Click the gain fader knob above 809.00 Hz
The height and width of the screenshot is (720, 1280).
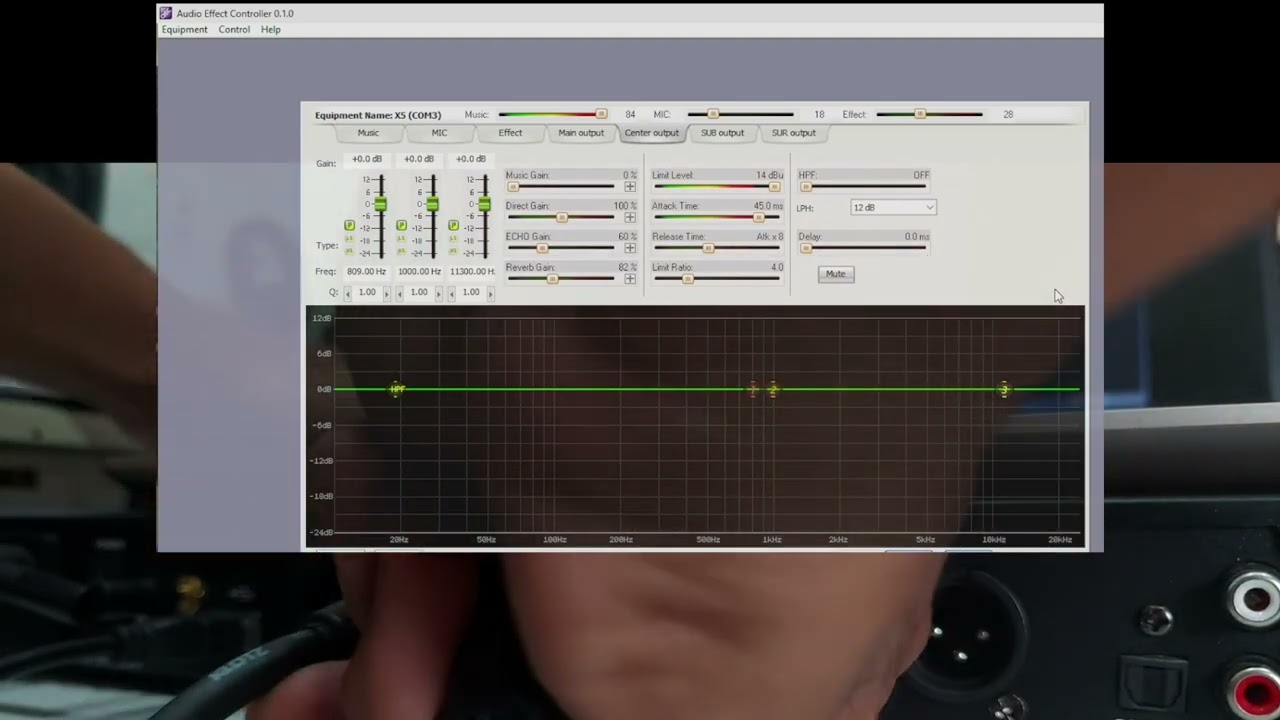click(x=380, y=204)
